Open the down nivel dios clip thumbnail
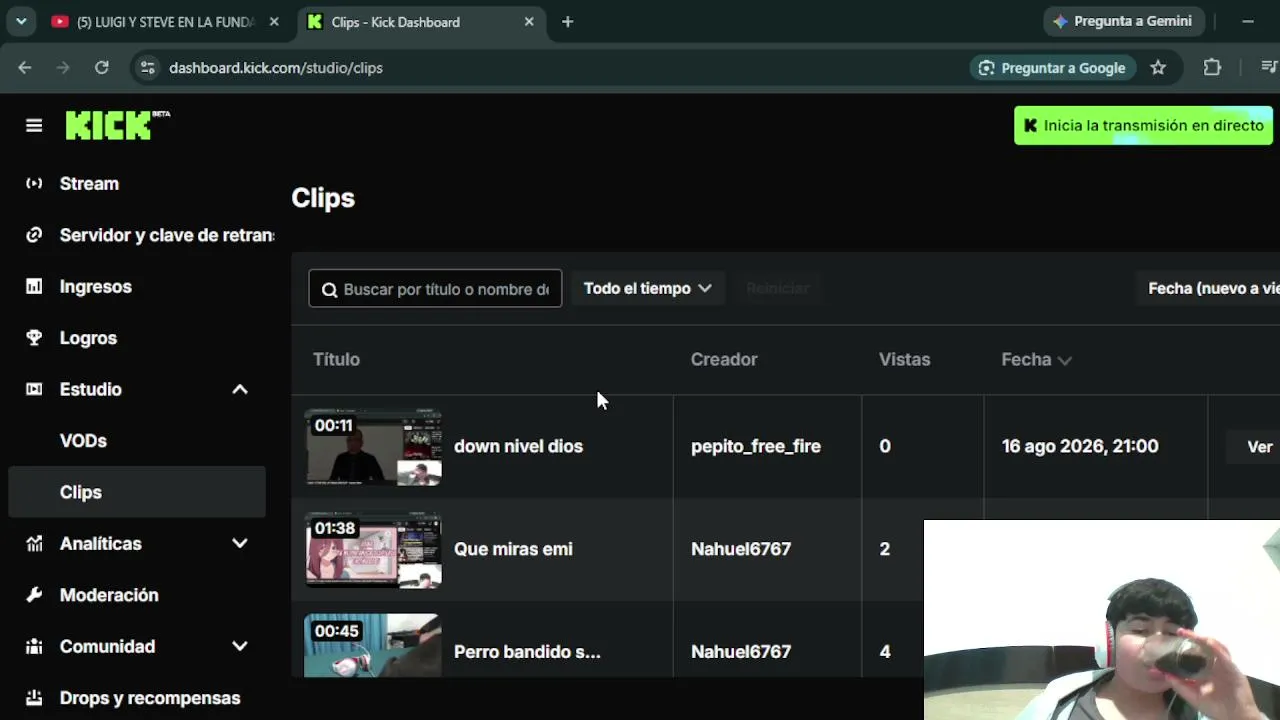 [x=373, y=447]
